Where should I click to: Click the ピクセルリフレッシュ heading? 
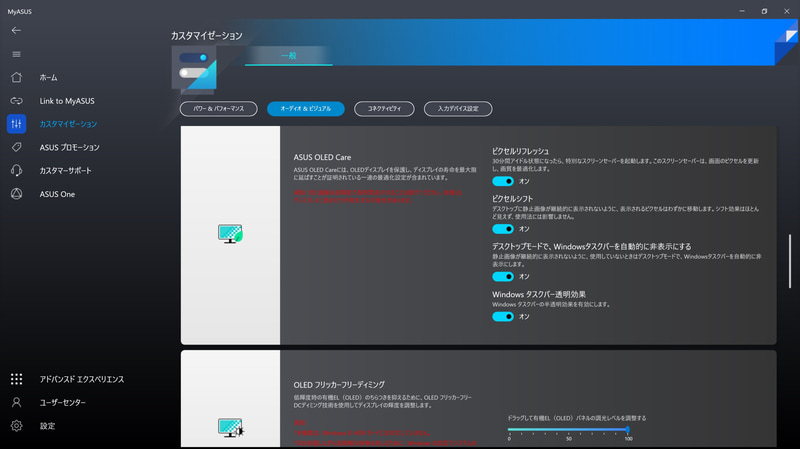tap(520, 151)
